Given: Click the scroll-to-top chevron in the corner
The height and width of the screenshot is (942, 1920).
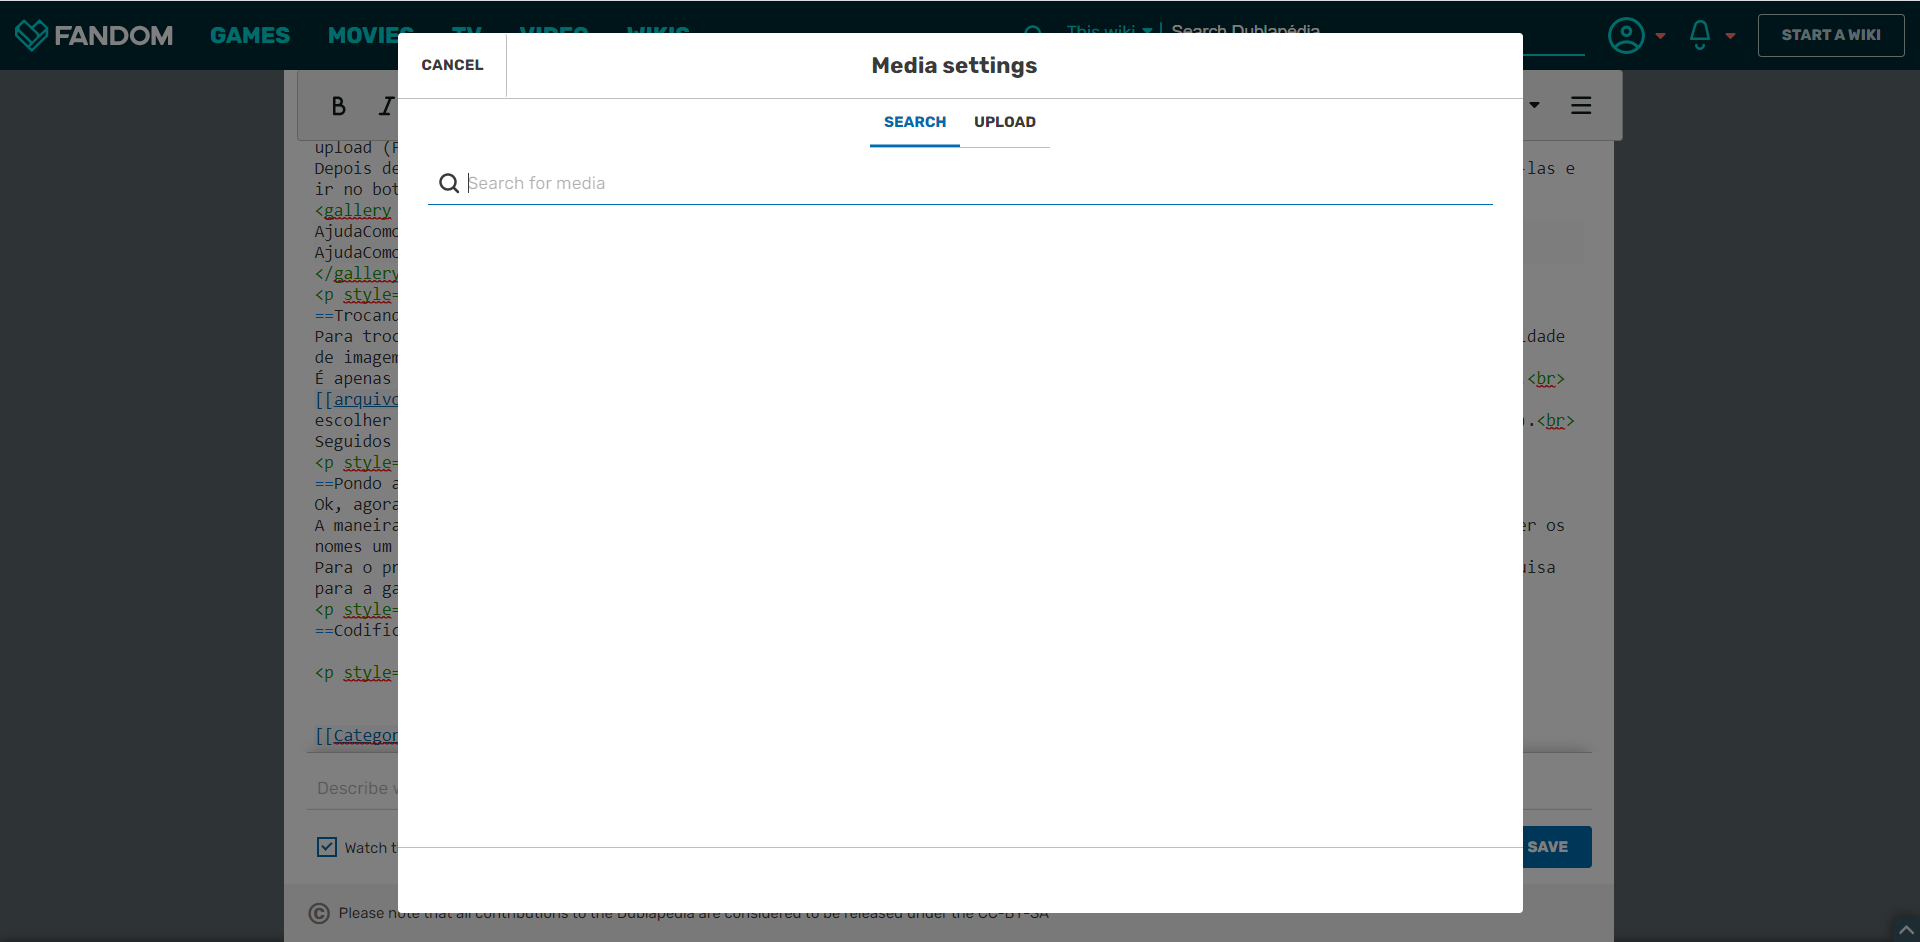Looking at the screenshot, I should coord(1906,929).
